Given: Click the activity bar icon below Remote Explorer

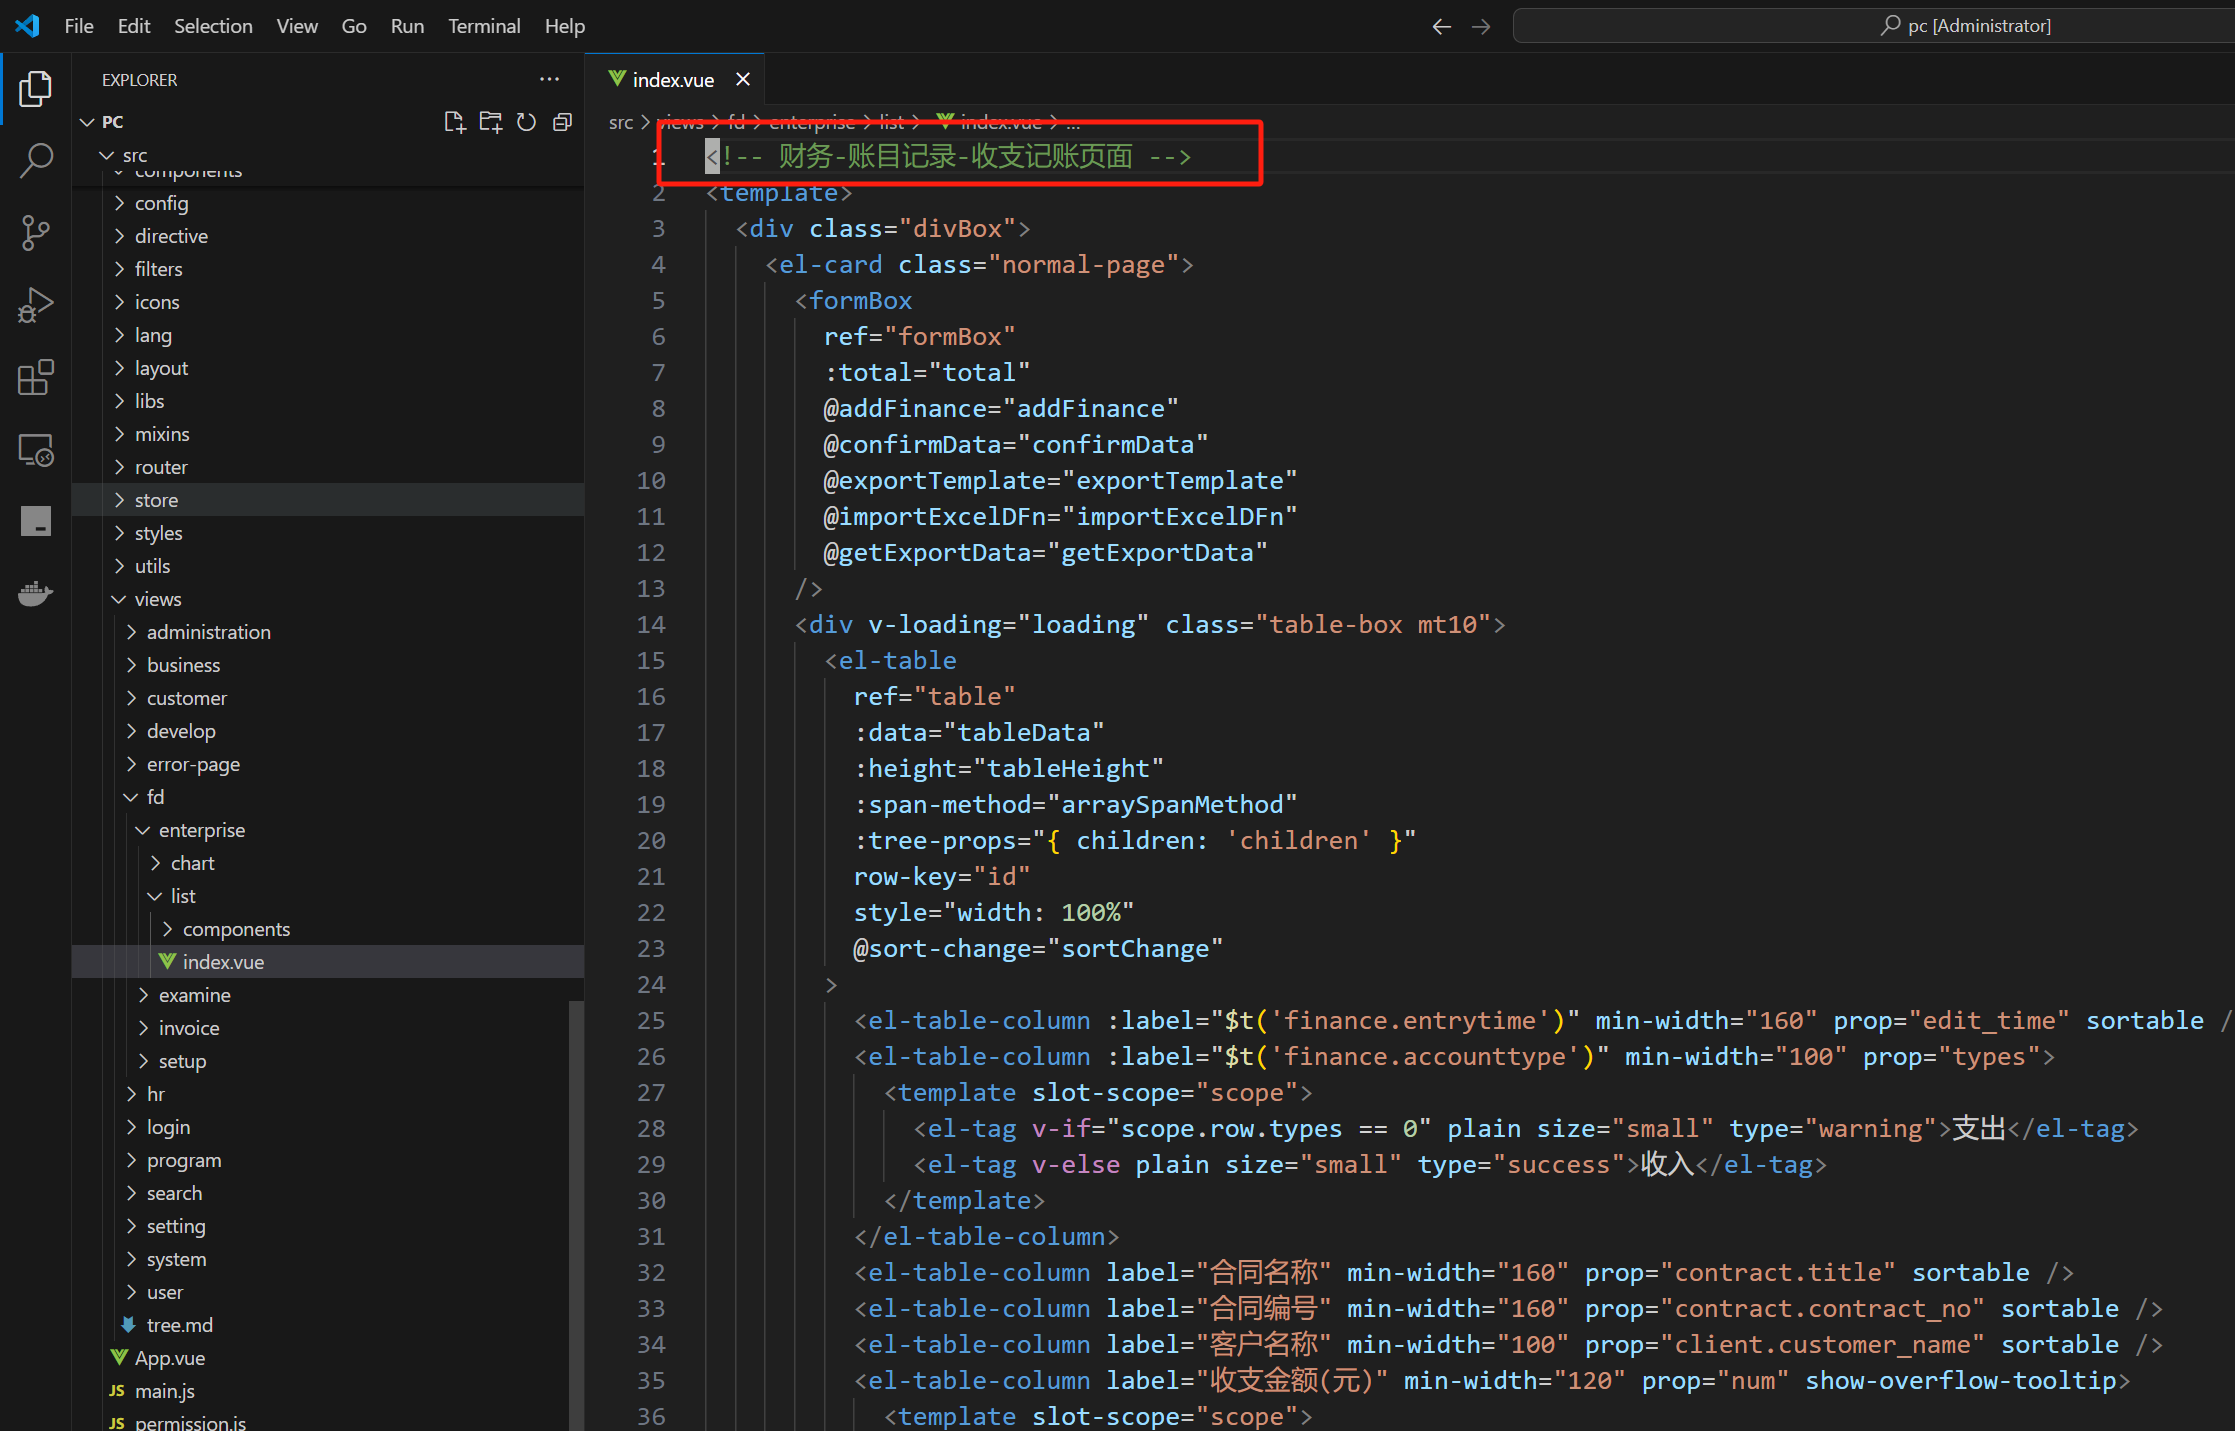Looking at the screenshot, I should [x=35, y=521].
